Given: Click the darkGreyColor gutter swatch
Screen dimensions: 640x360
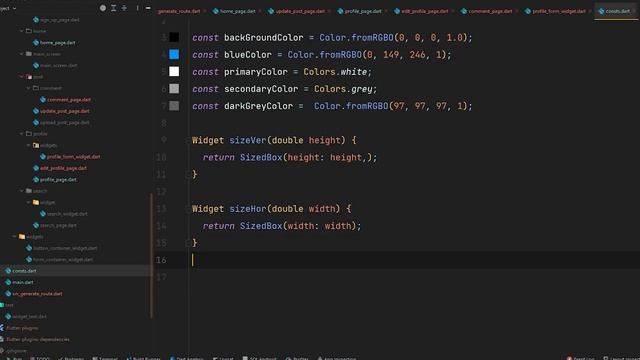Looking at the screenshot, I should coord(174,106).
